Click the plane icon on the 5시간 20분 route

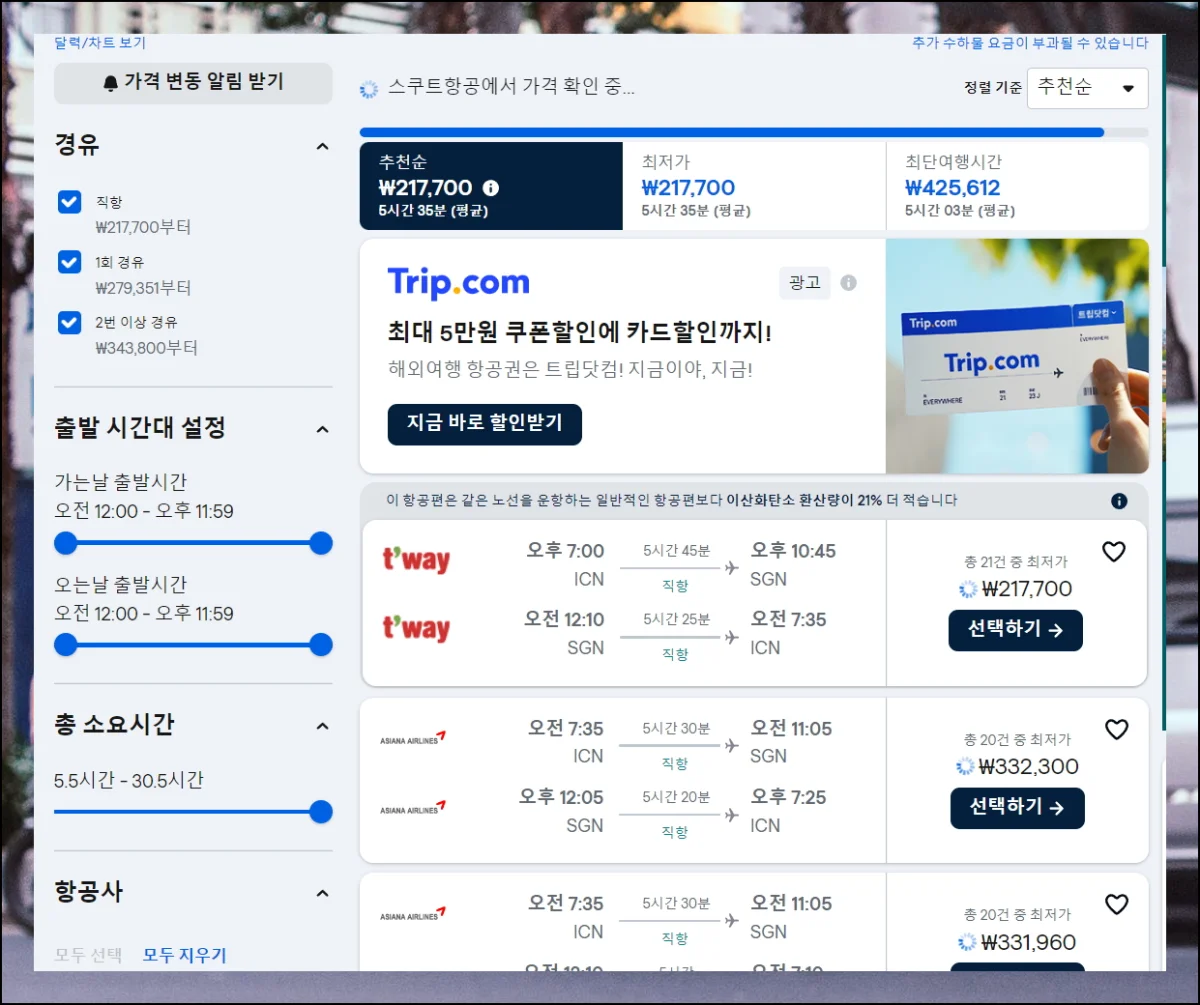pos(731,815)
